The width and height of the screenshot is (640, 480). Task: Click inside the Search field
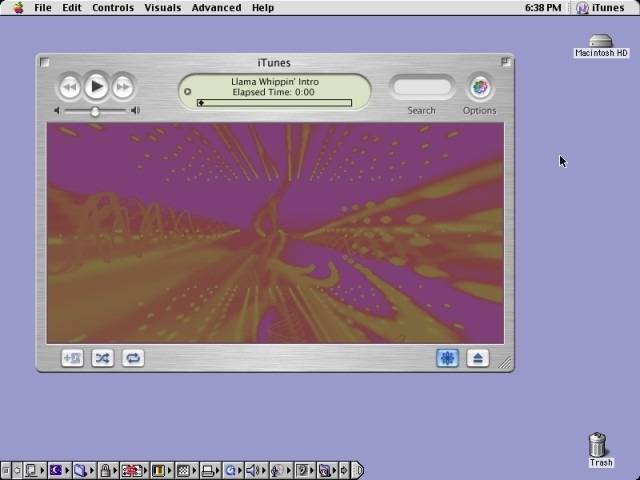pos(421,87)
